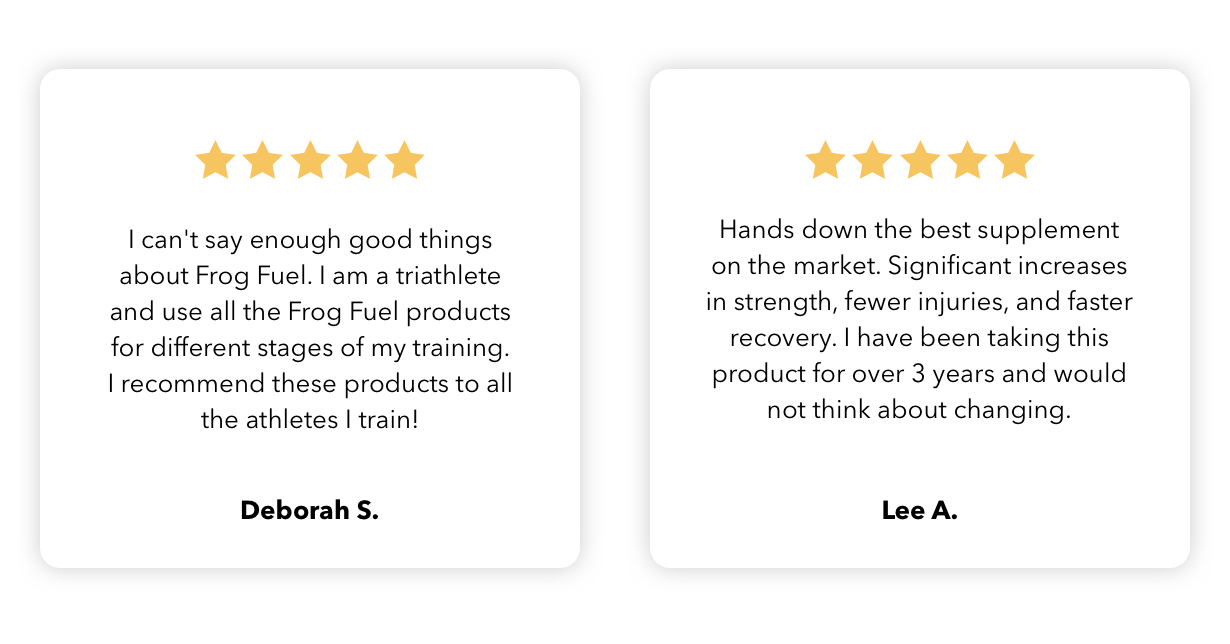Click the fifth star in Lee's review
1230x644 pixels.
[x=1014, y=160]
